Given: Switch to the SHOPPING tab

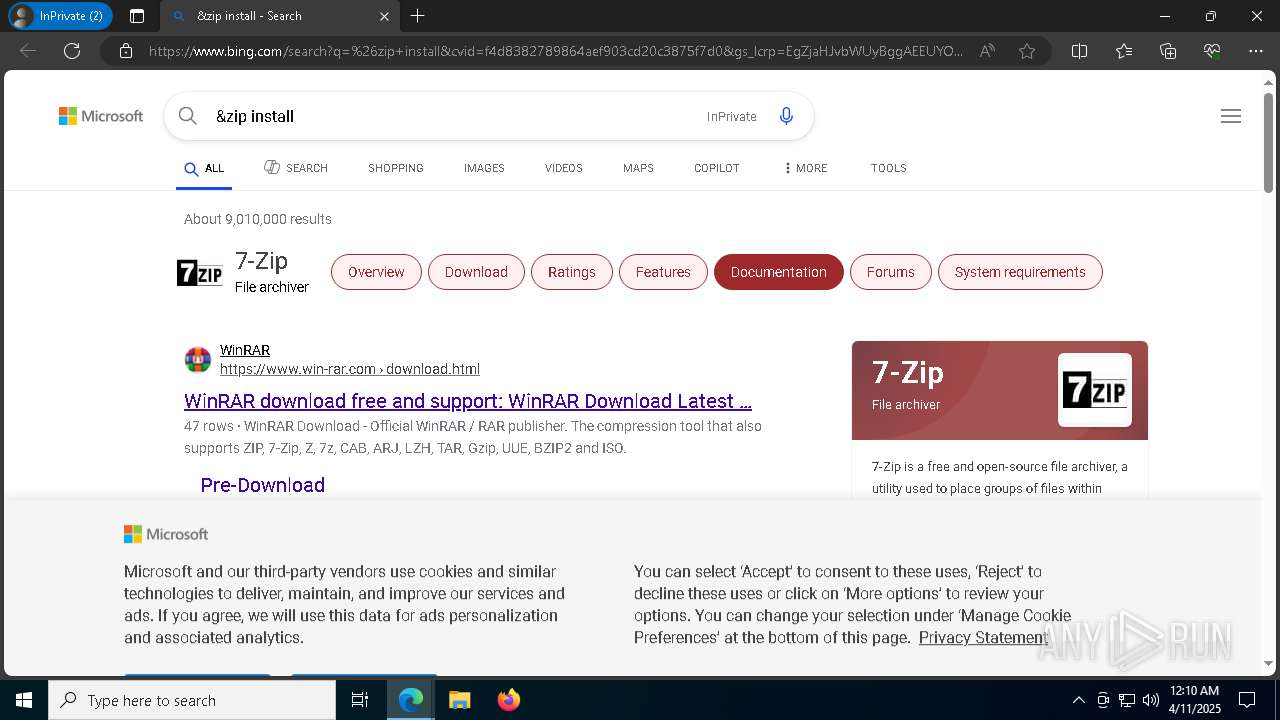Looking at the screenshot, I should (x=396, y=168).
